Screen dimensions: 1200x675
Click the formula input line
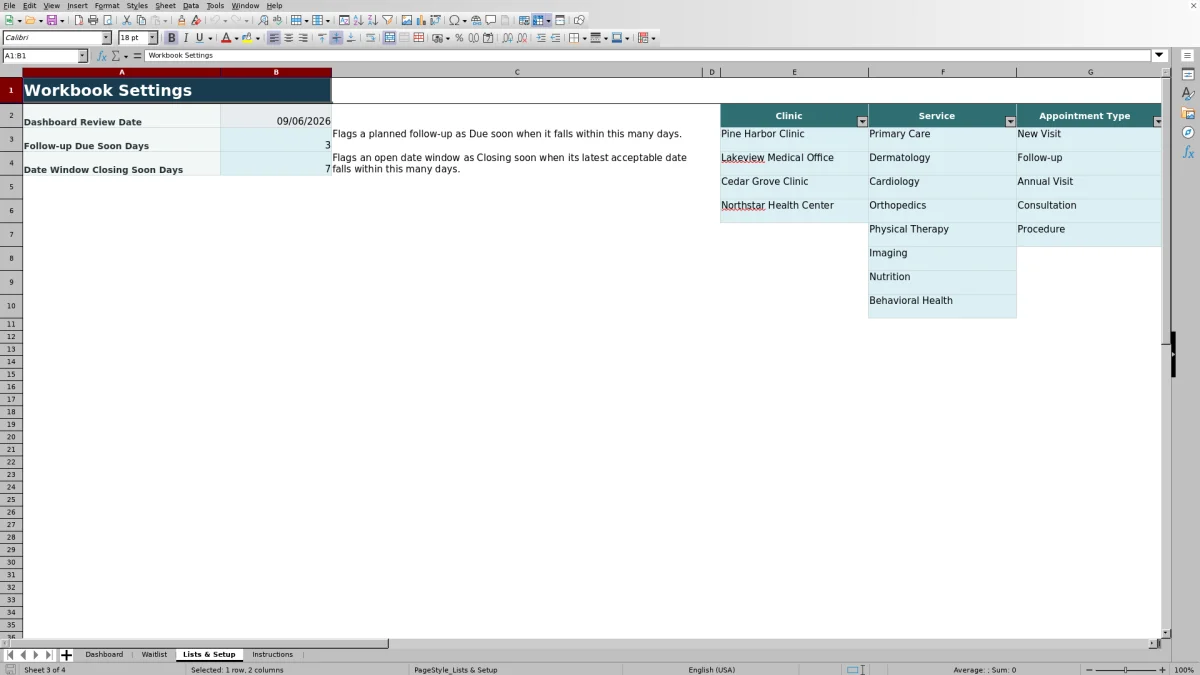648,56
